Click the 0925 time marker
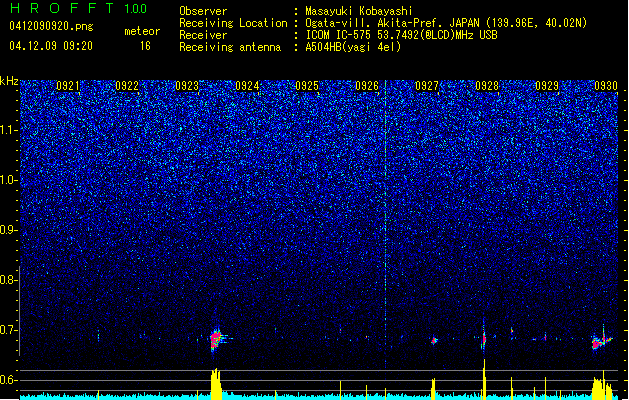The image size is (629, 400). [307, 86]
